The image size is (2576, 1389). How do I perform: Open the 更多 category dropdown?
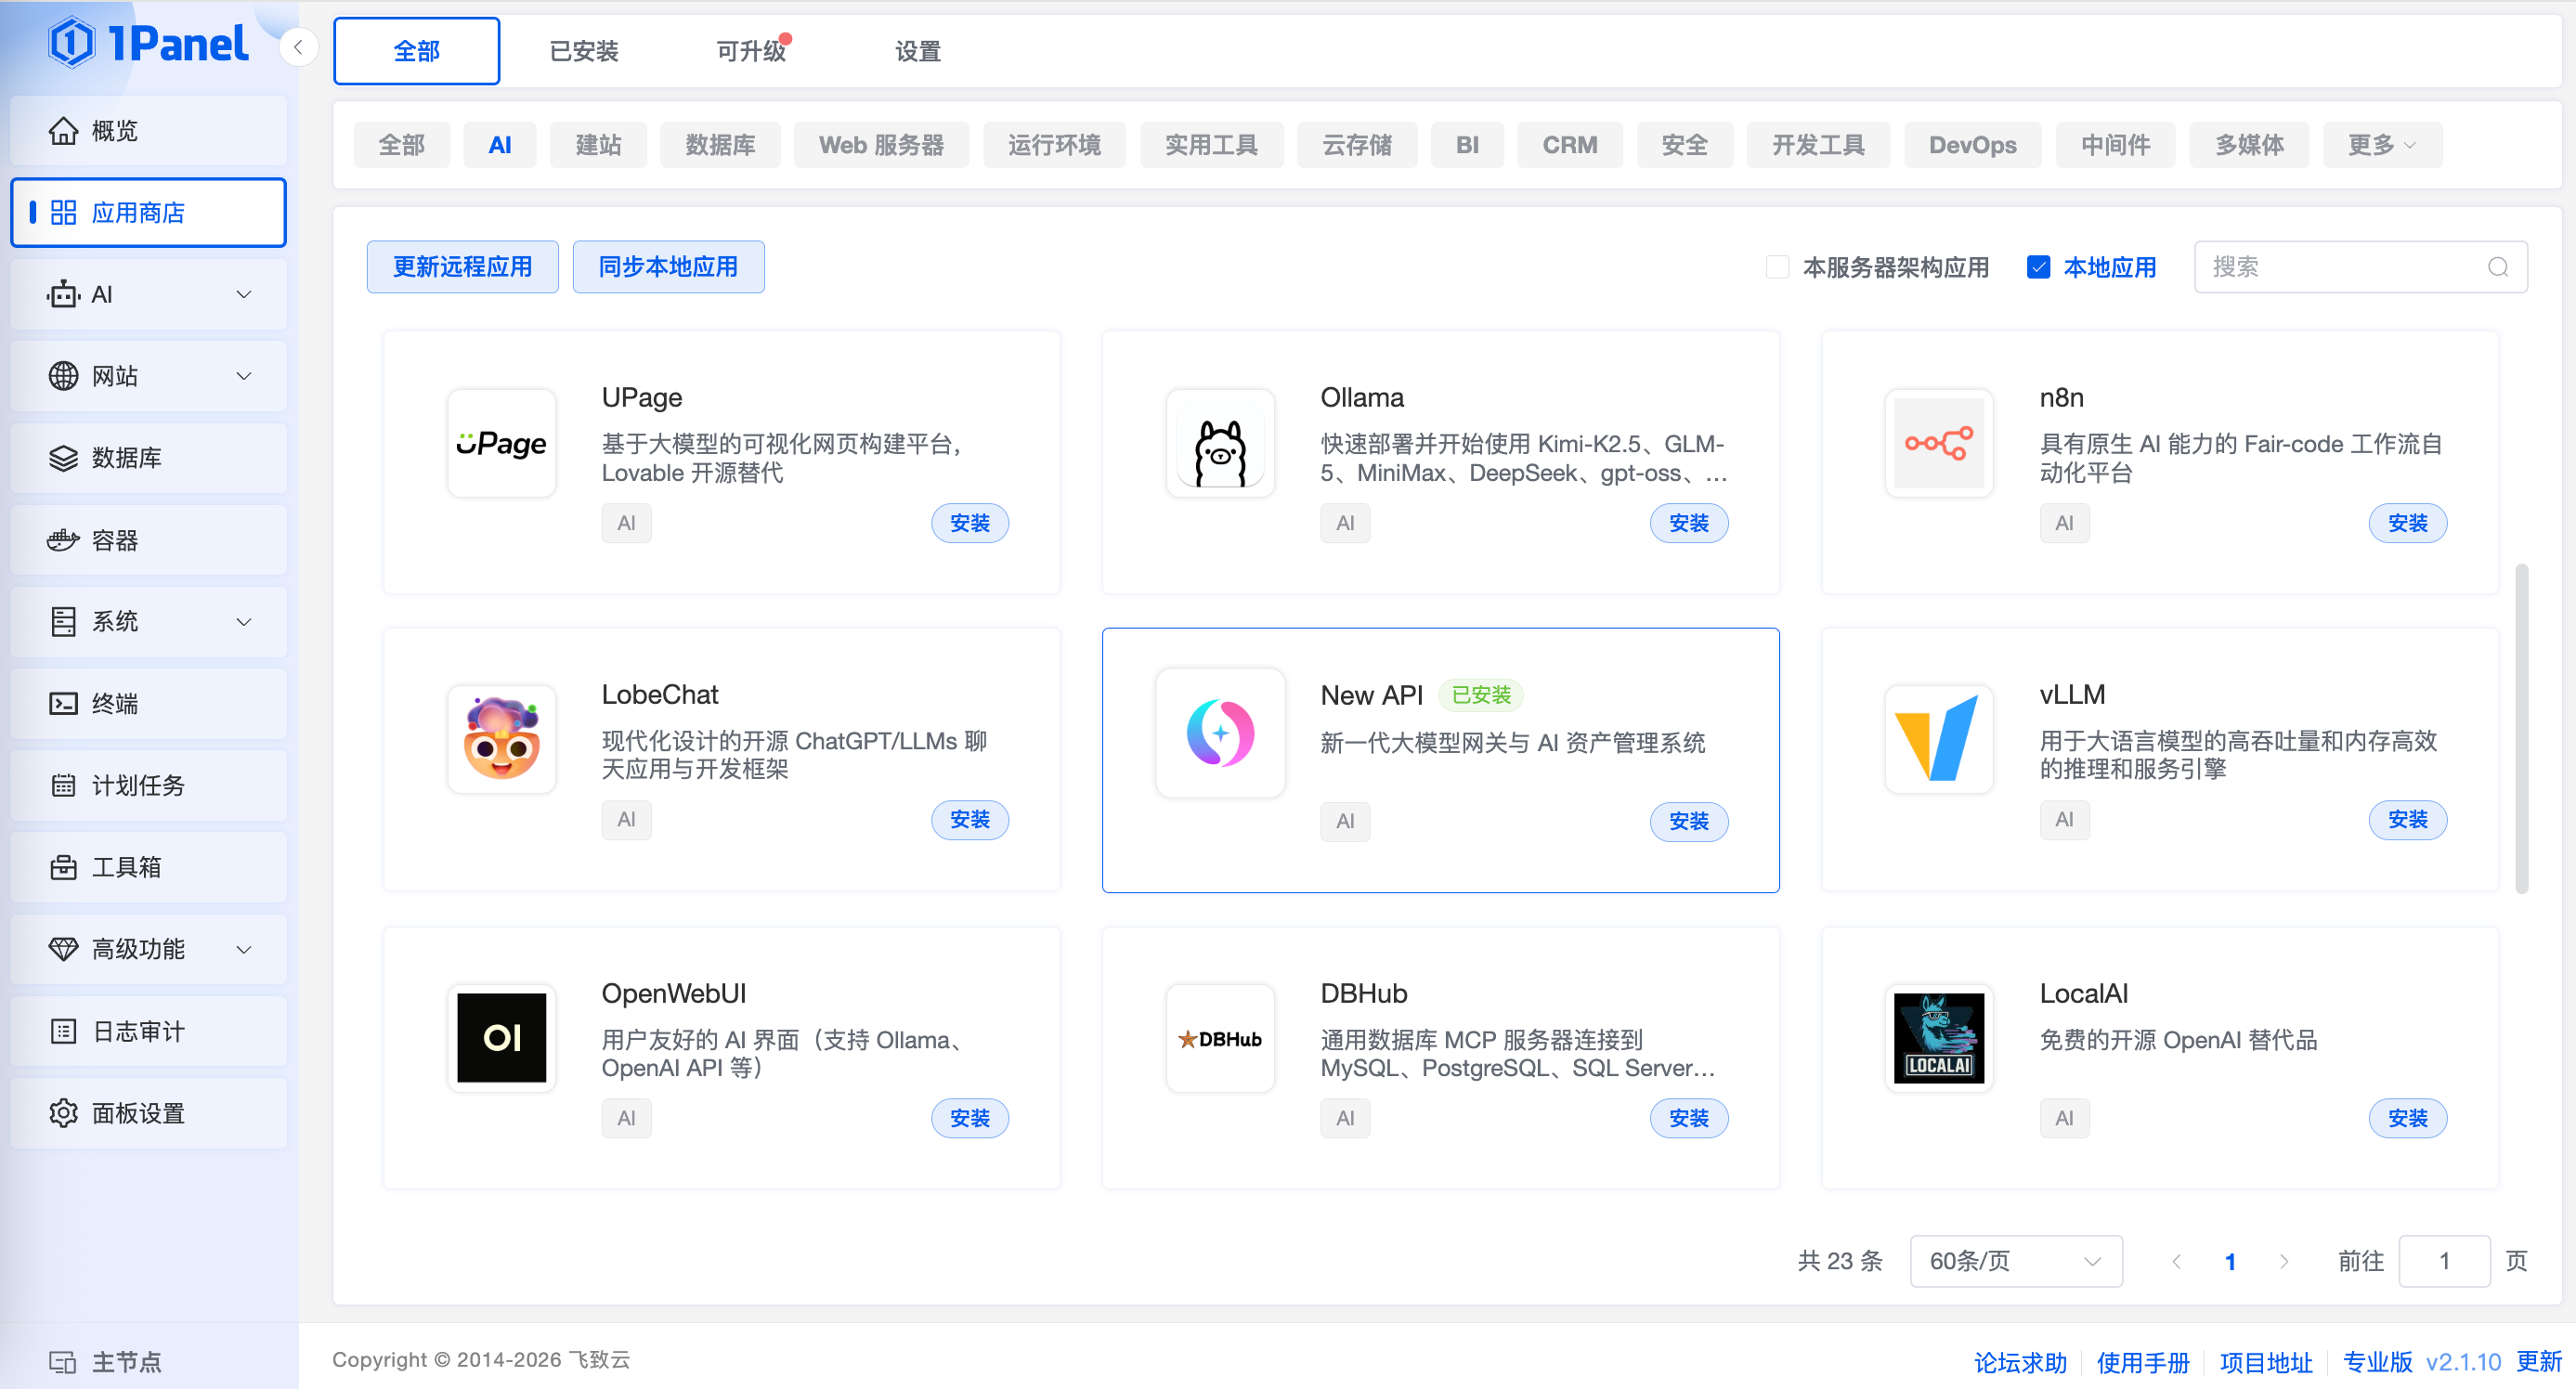click(2381, 145)
